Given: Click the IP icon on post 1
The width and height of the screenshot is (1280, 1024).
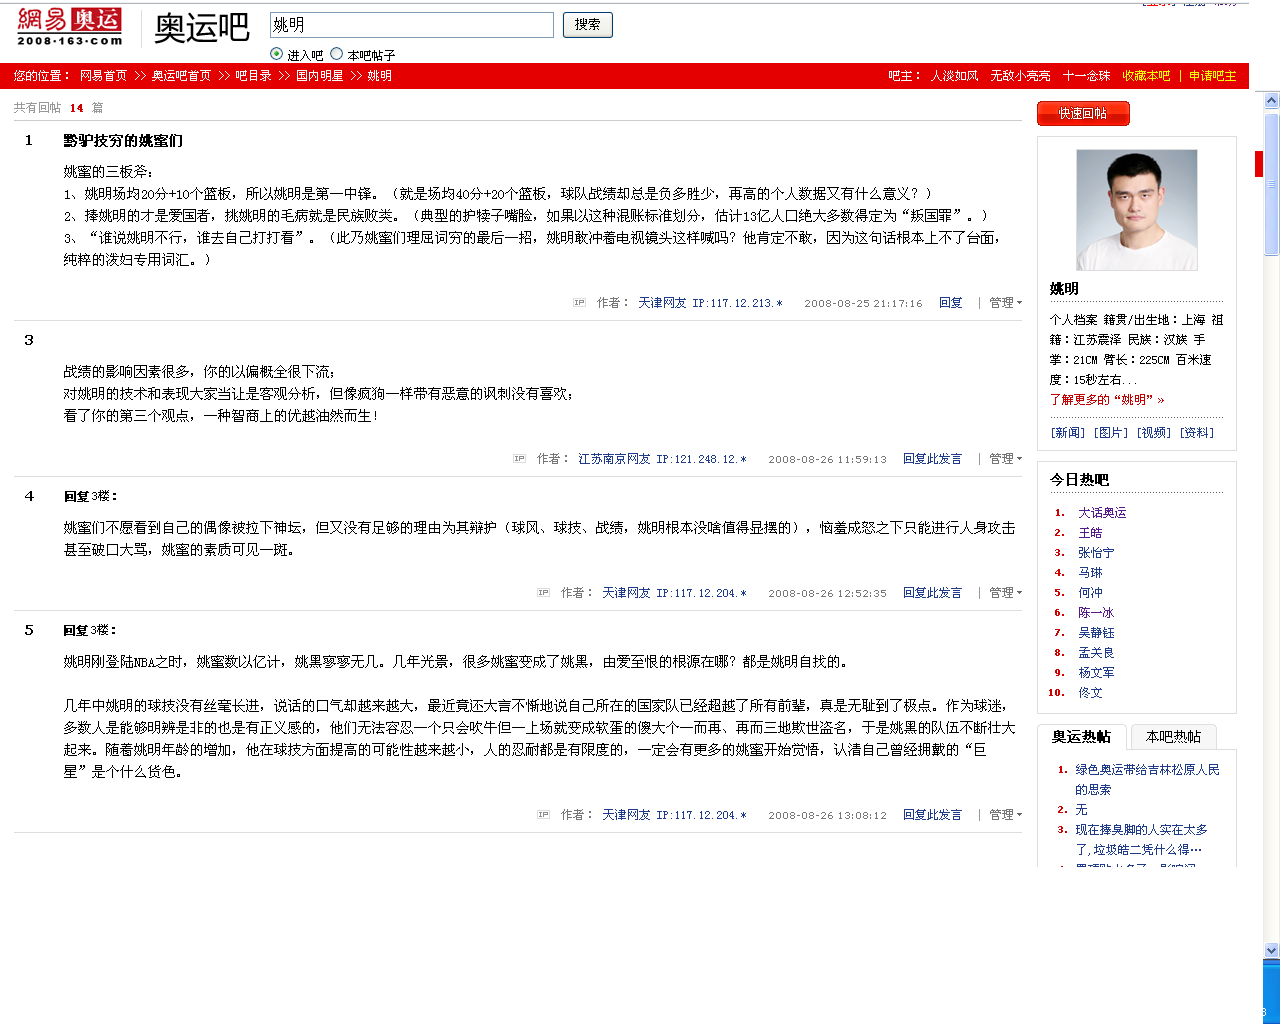Looking at the screenshot, I should click(x=579, y=303).
